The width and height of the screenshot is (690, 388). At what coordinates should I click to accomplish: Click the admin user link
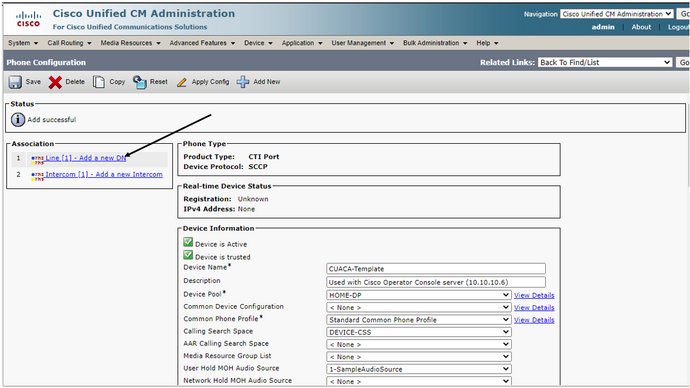(x=603, y=27)
